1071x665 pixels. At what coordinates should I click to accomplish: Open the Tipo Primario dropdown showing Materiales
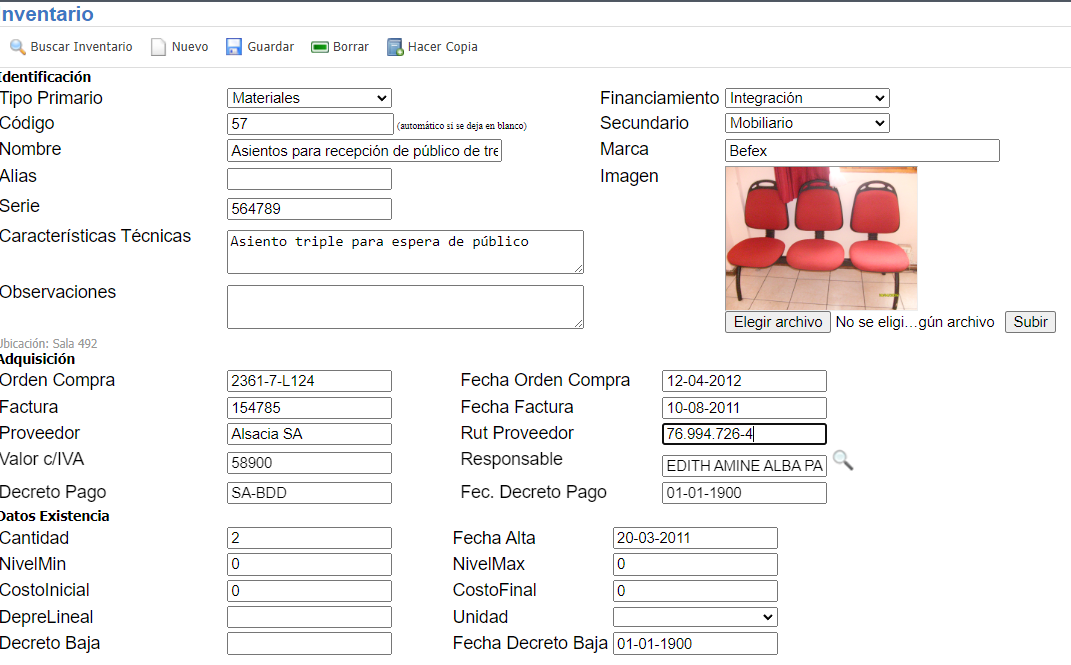[x=309, y=98]
